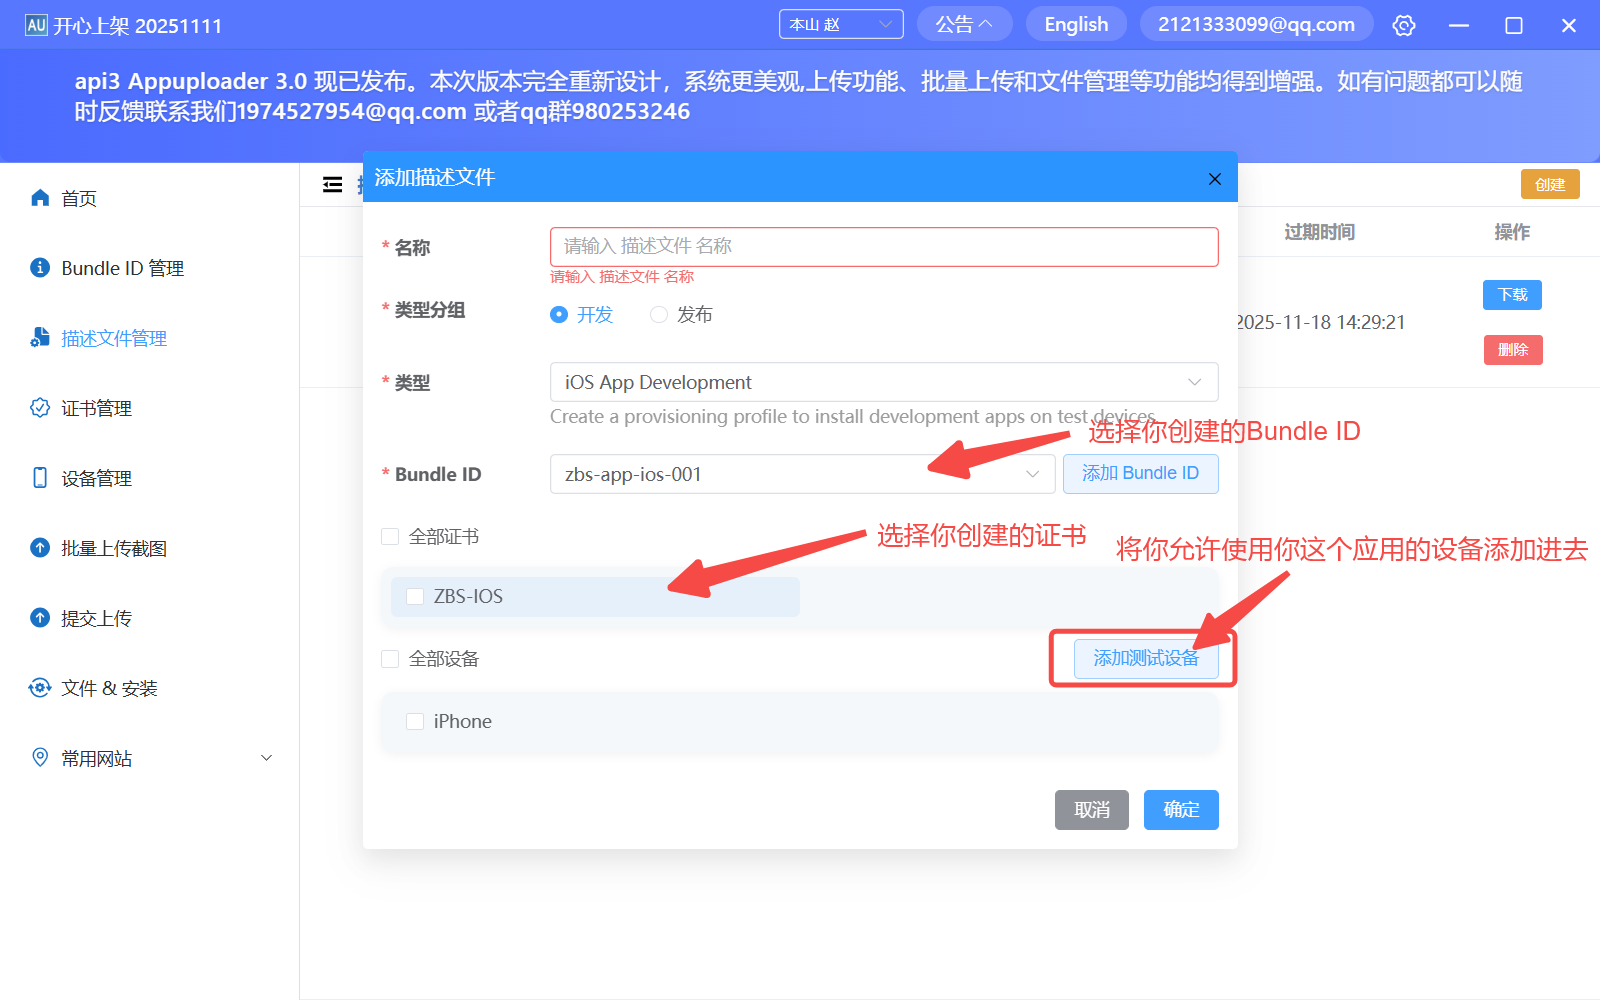
Task: Open 设备管理 in the sidebar
Action: [x=94, y=477]
